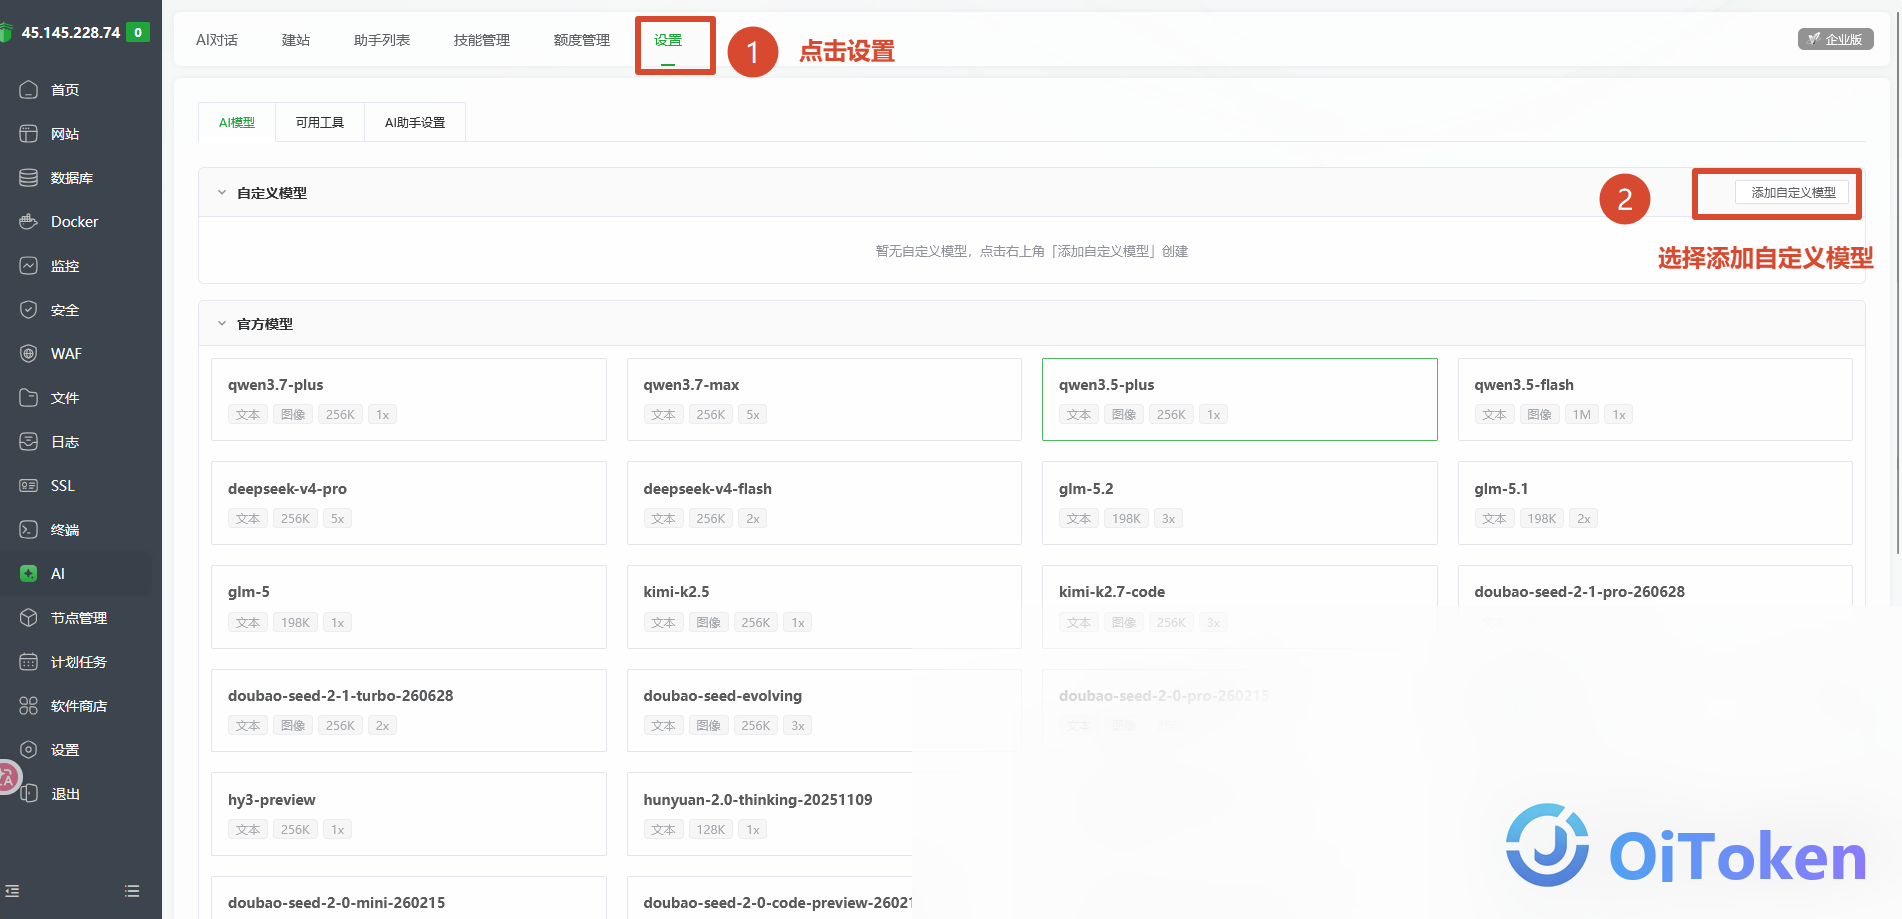Collapse the 官方模型 section chevron
The height and width of the screenshot is (919, 1902).
point(222,324)
